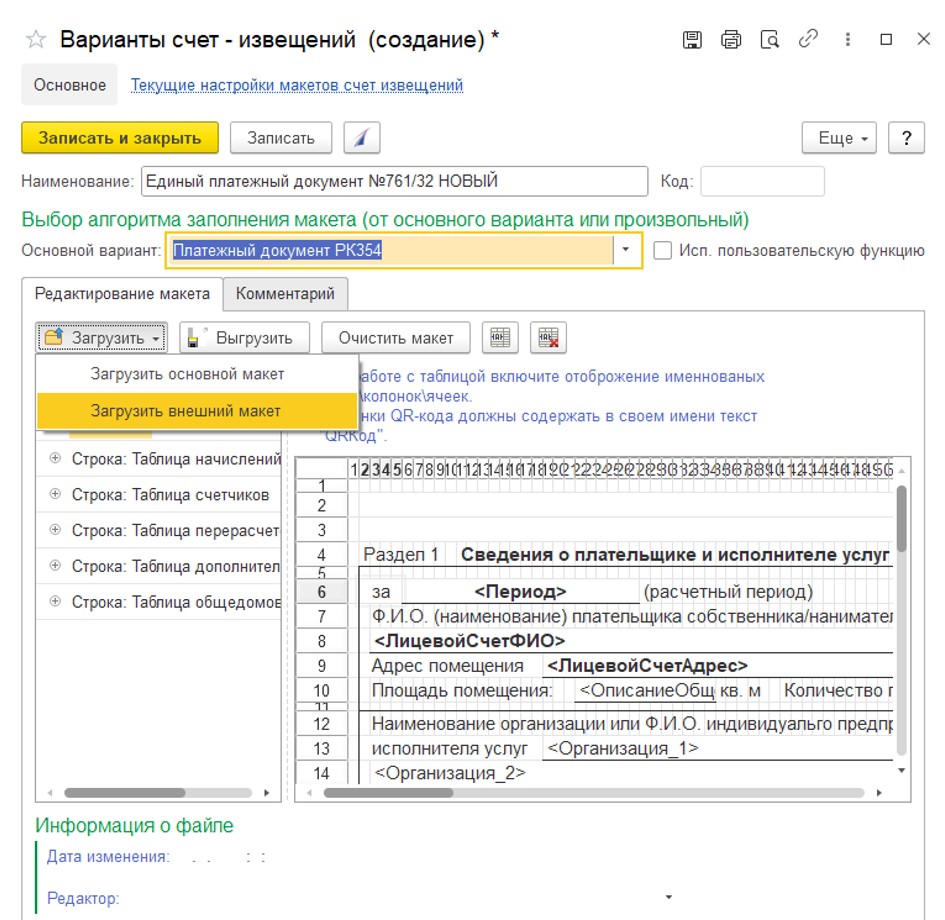Switch to the Комментарий tab

[285, 293]
